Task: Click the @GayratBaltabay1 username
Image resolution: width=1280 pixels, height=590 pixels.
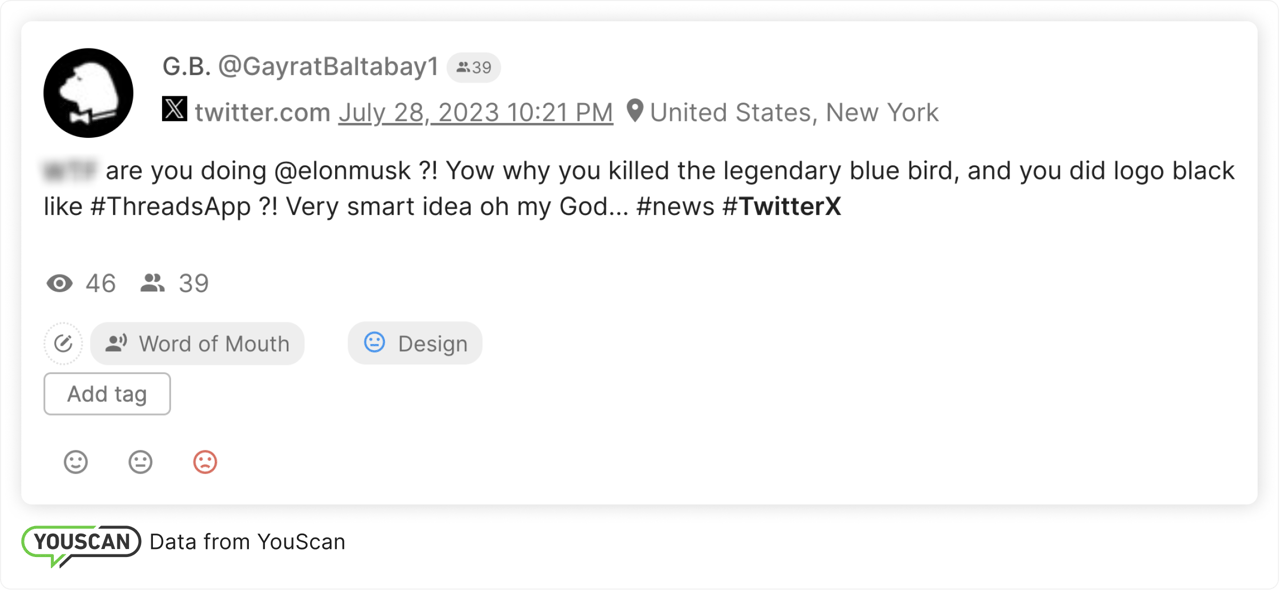Action: (x=328, y=67)
